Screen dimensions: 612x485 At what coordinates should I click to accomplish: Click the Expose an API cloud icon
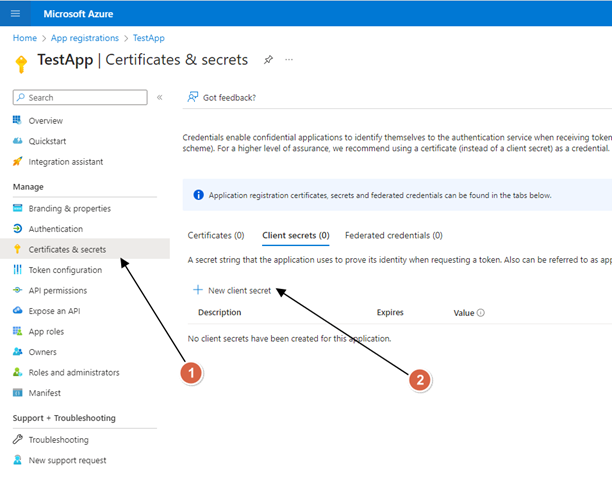[x=18, y=311]
